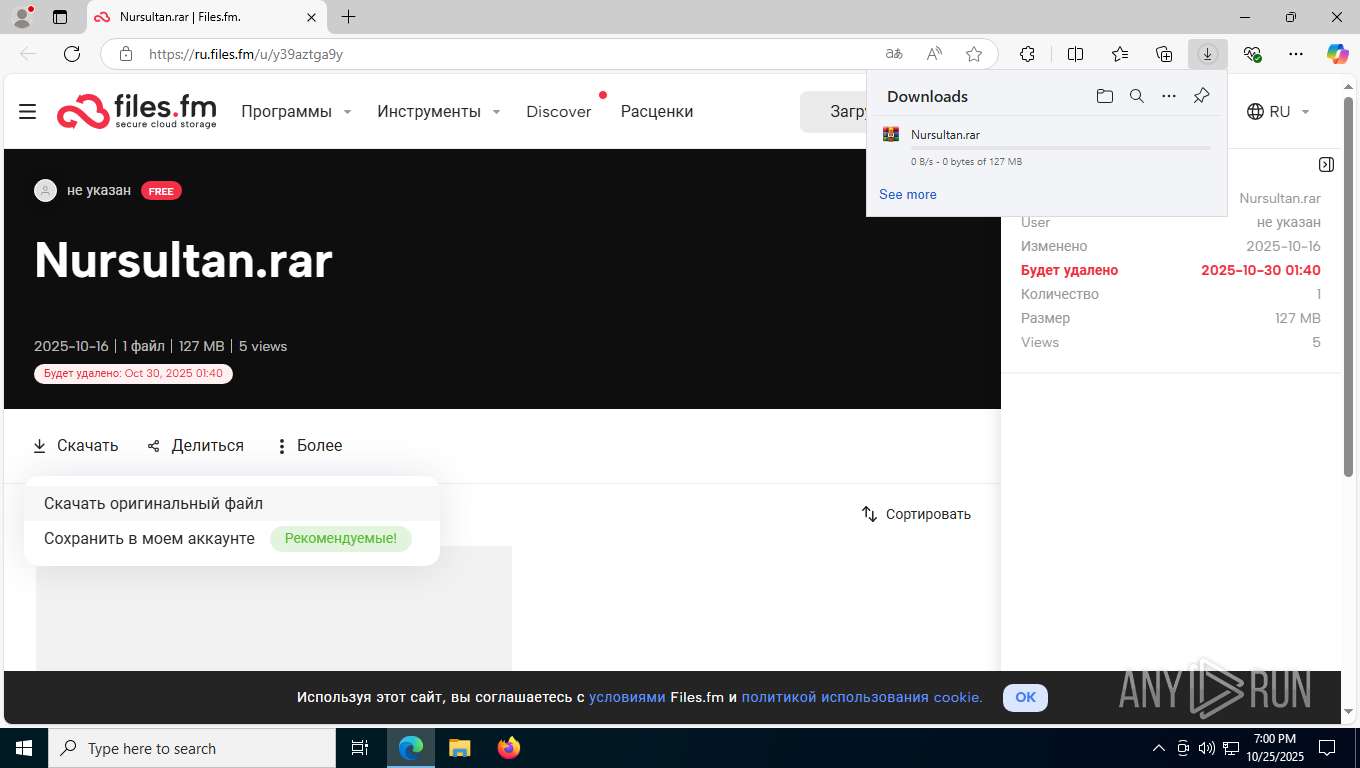This screenshot has height=768, width=1360.
Task: Open Сортировать sort options
Action: coord(916,514)
